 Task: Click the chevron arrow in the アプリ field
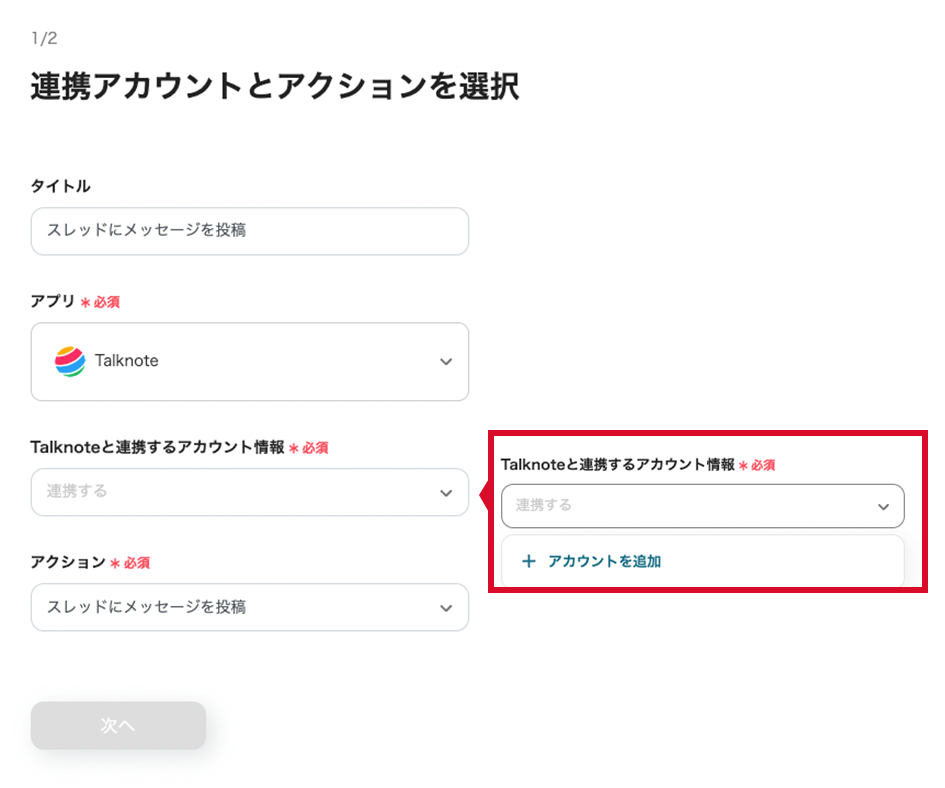pos(446,362)
